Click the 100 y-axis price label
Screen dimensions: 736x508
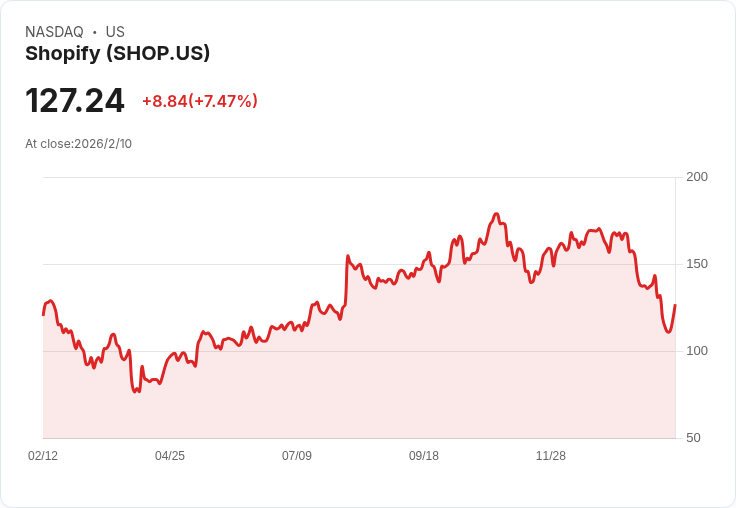[x=697, y=351]
